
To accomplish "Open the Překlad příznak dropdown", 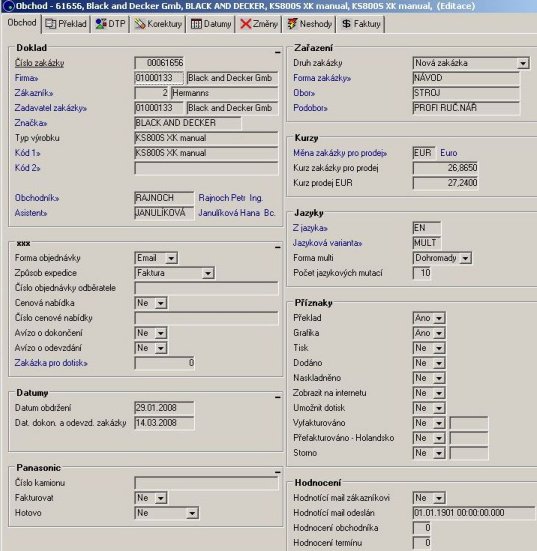I will [439, 318].
